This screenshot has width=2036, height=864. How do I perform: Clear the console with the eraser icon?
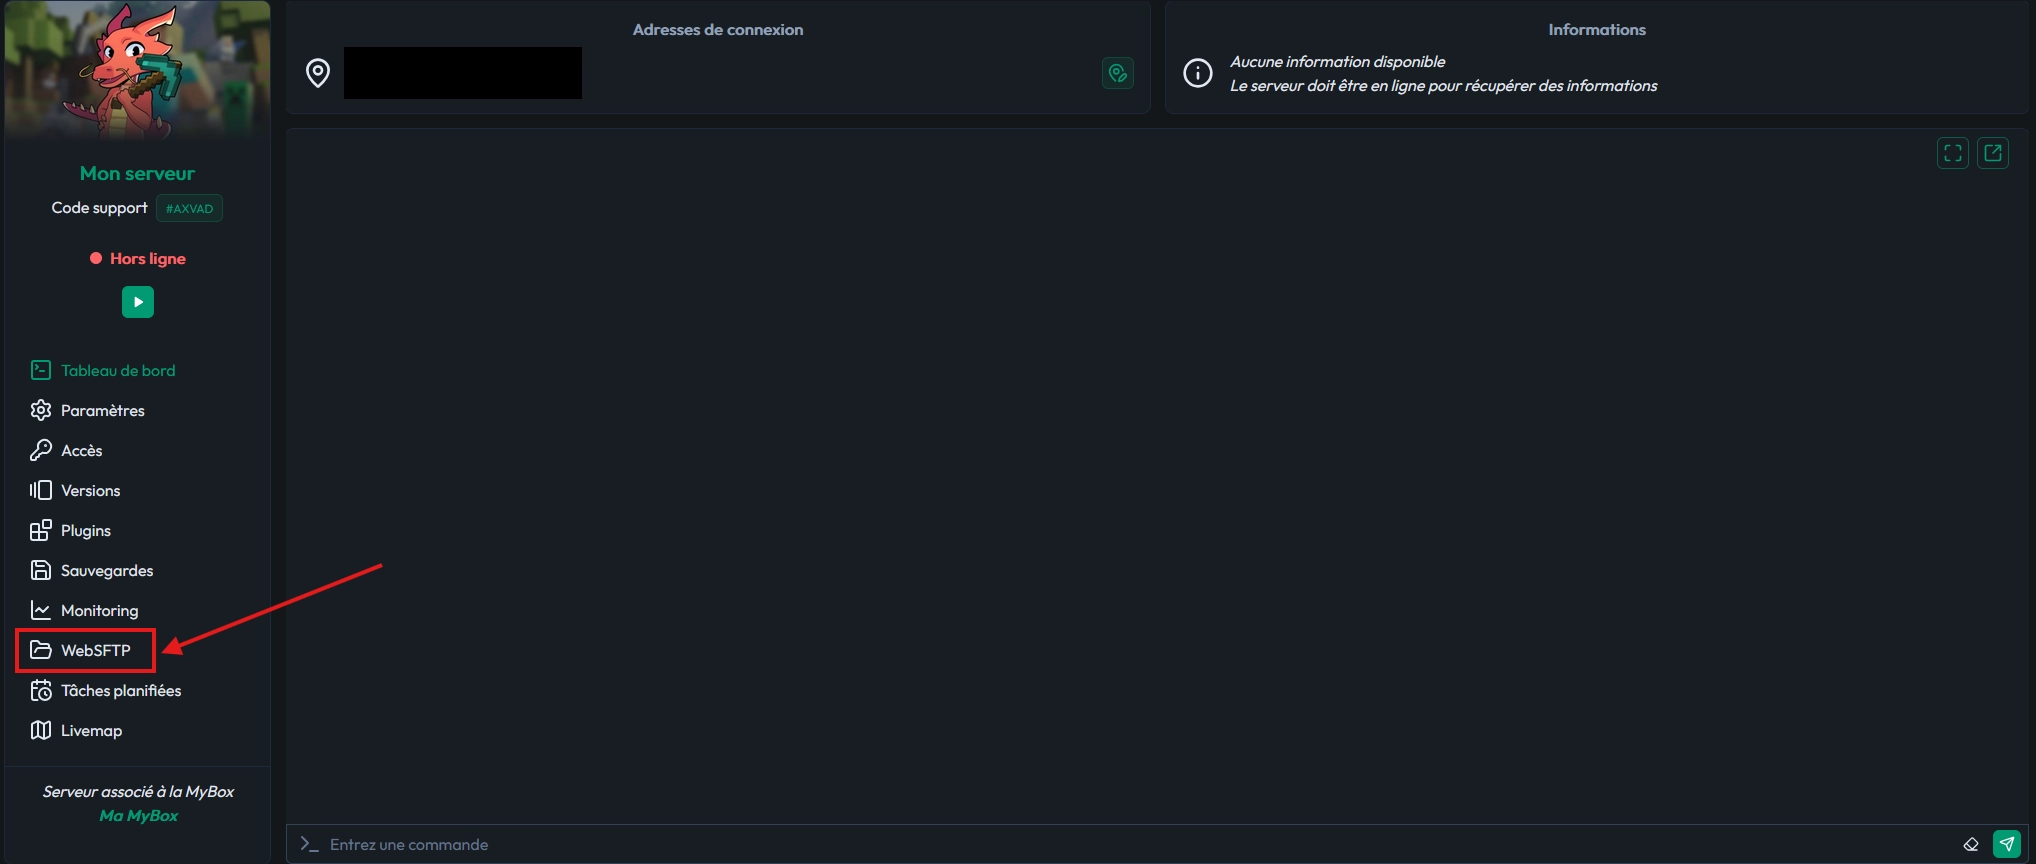click(1970, 844)
